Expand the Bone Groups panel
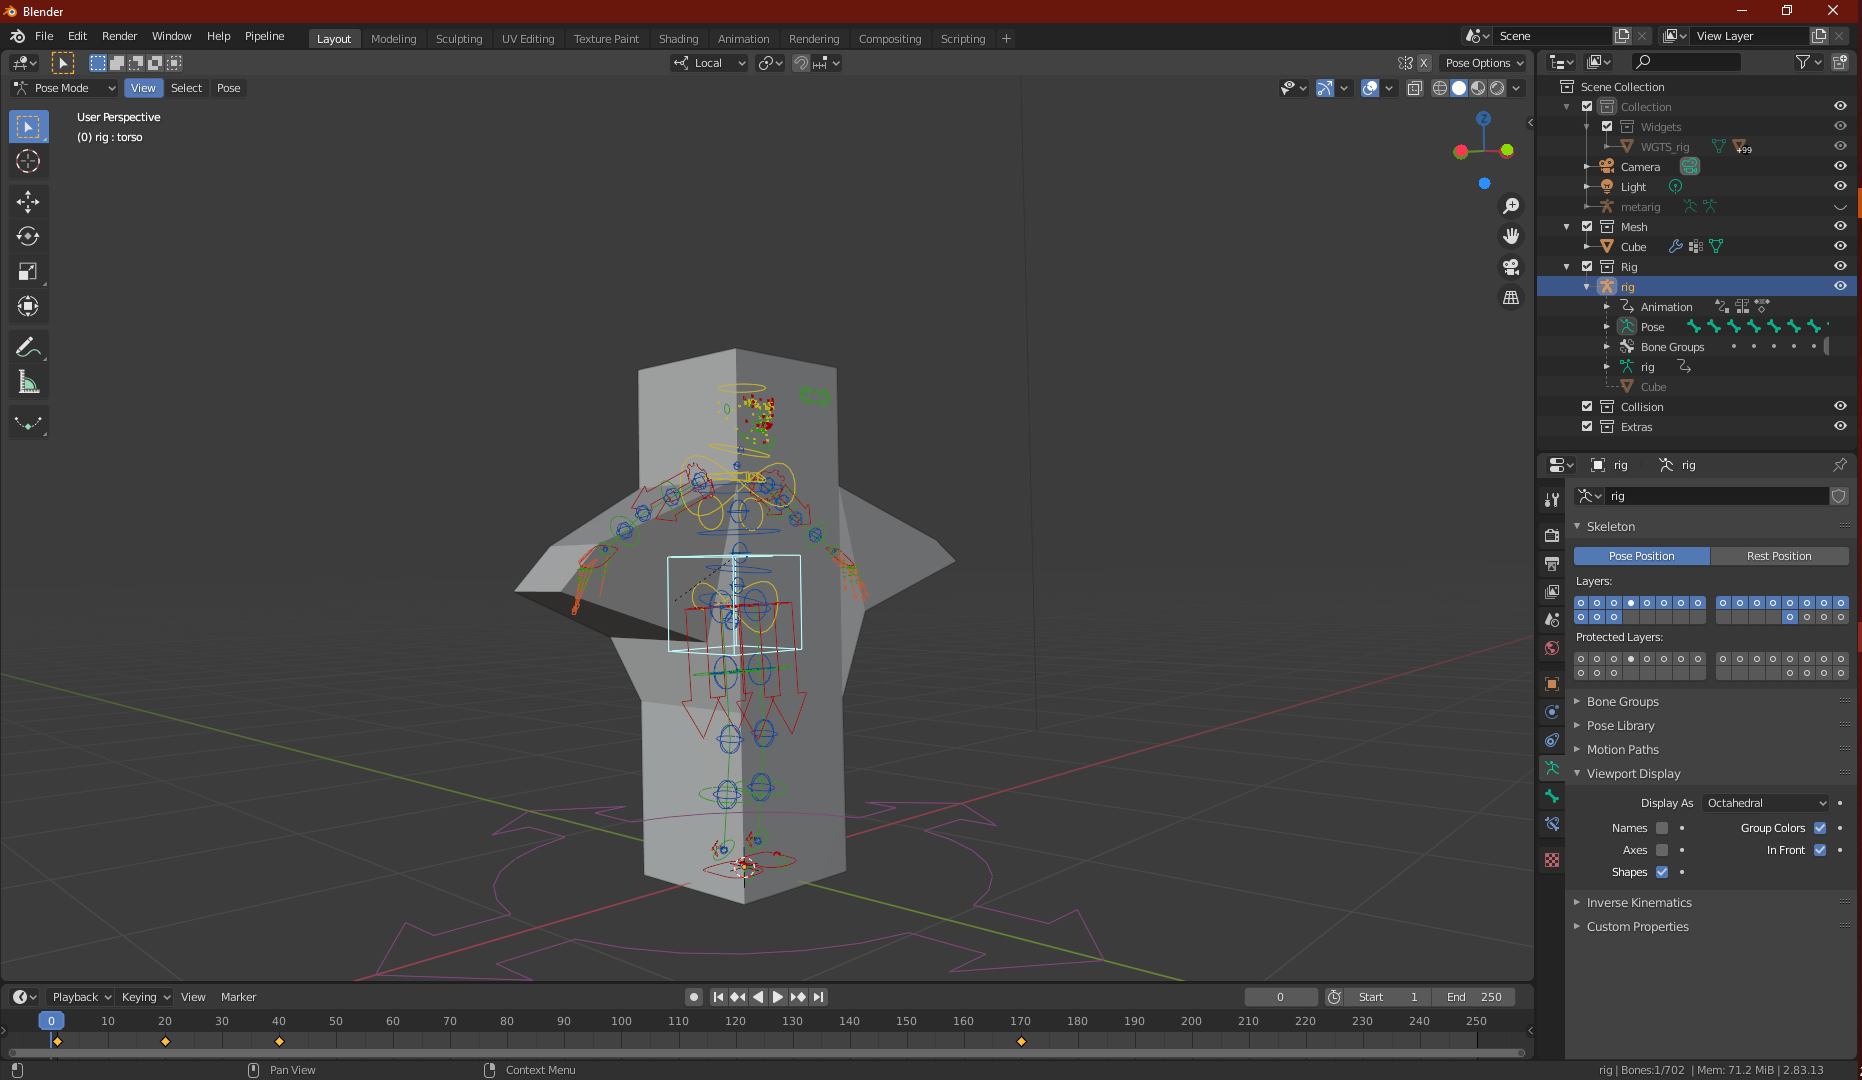 click(x=1622, y=701)
